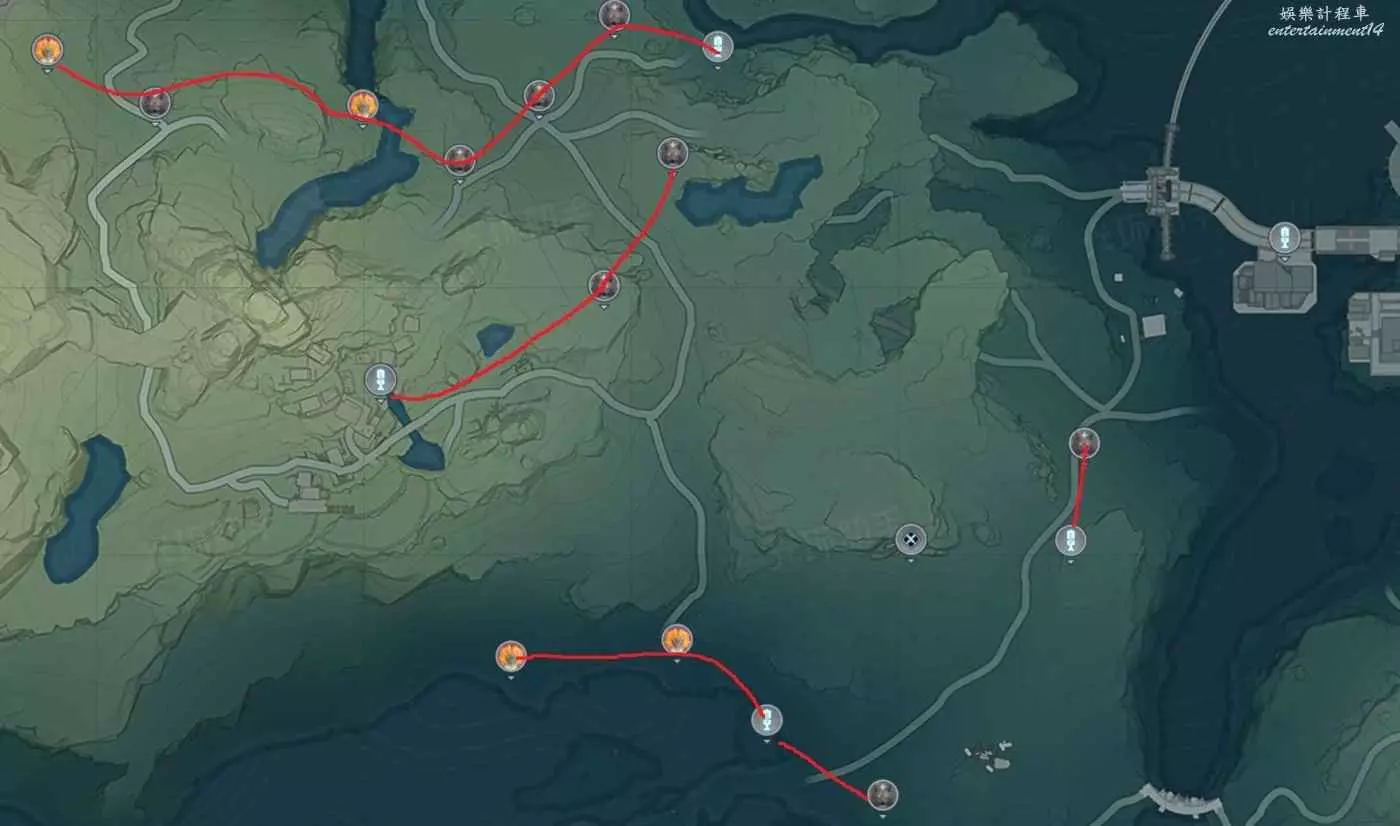Click the teleport beacon on the bridge building
Image resolution: width=1400 pixels, height=826 pixels.
[x=1284, y=238]
